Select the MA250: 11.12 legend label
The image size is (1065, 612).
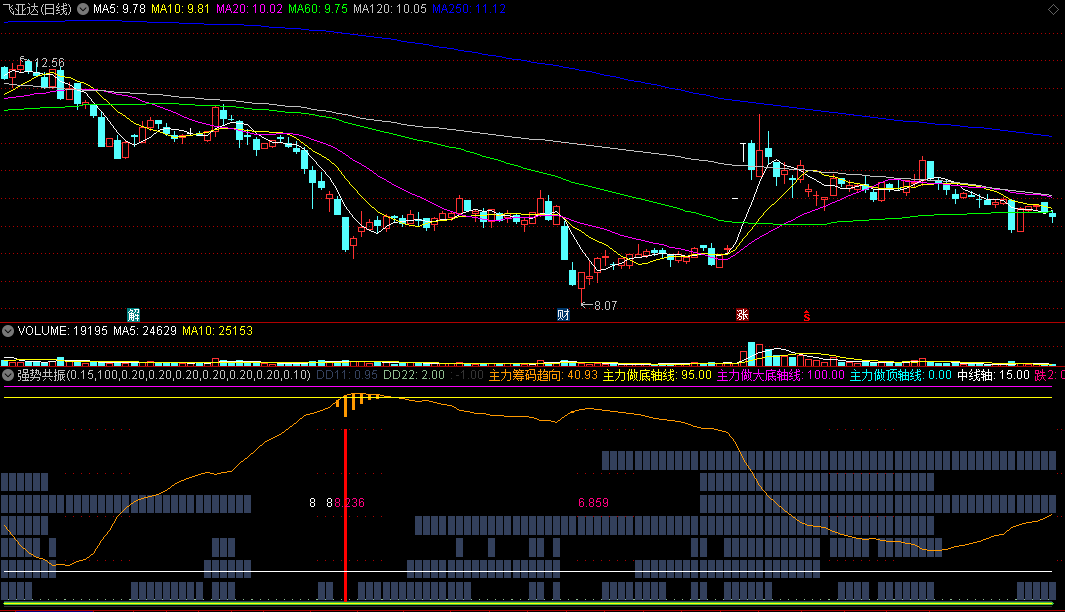(469, 9)
